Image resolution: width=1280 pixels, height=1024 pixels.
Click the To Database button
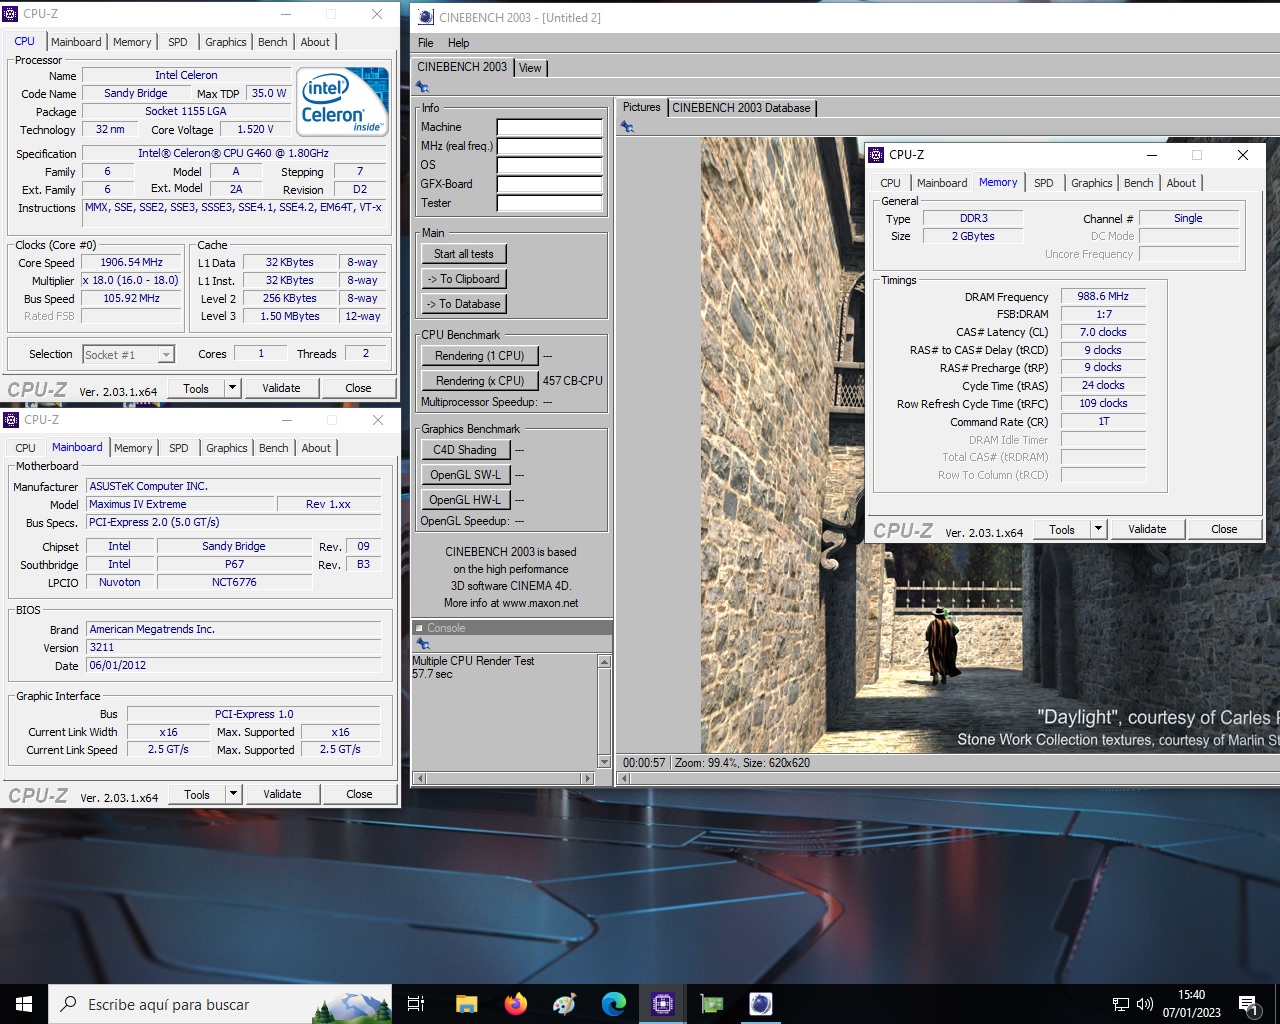[463, 304]
